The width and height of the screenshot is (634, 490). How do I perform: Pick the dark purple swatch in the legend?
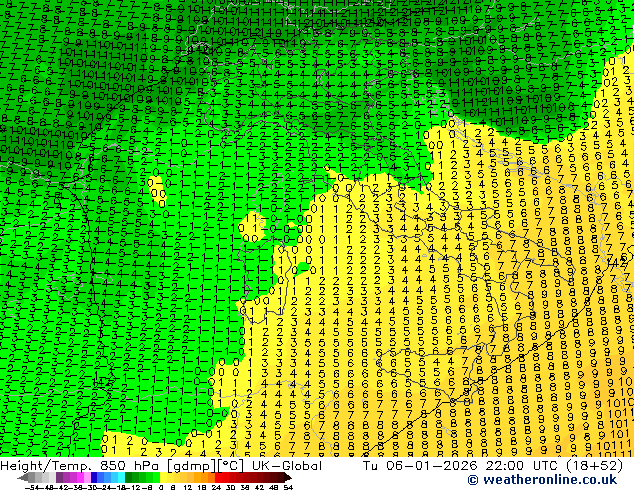click(x=59, y=478)
